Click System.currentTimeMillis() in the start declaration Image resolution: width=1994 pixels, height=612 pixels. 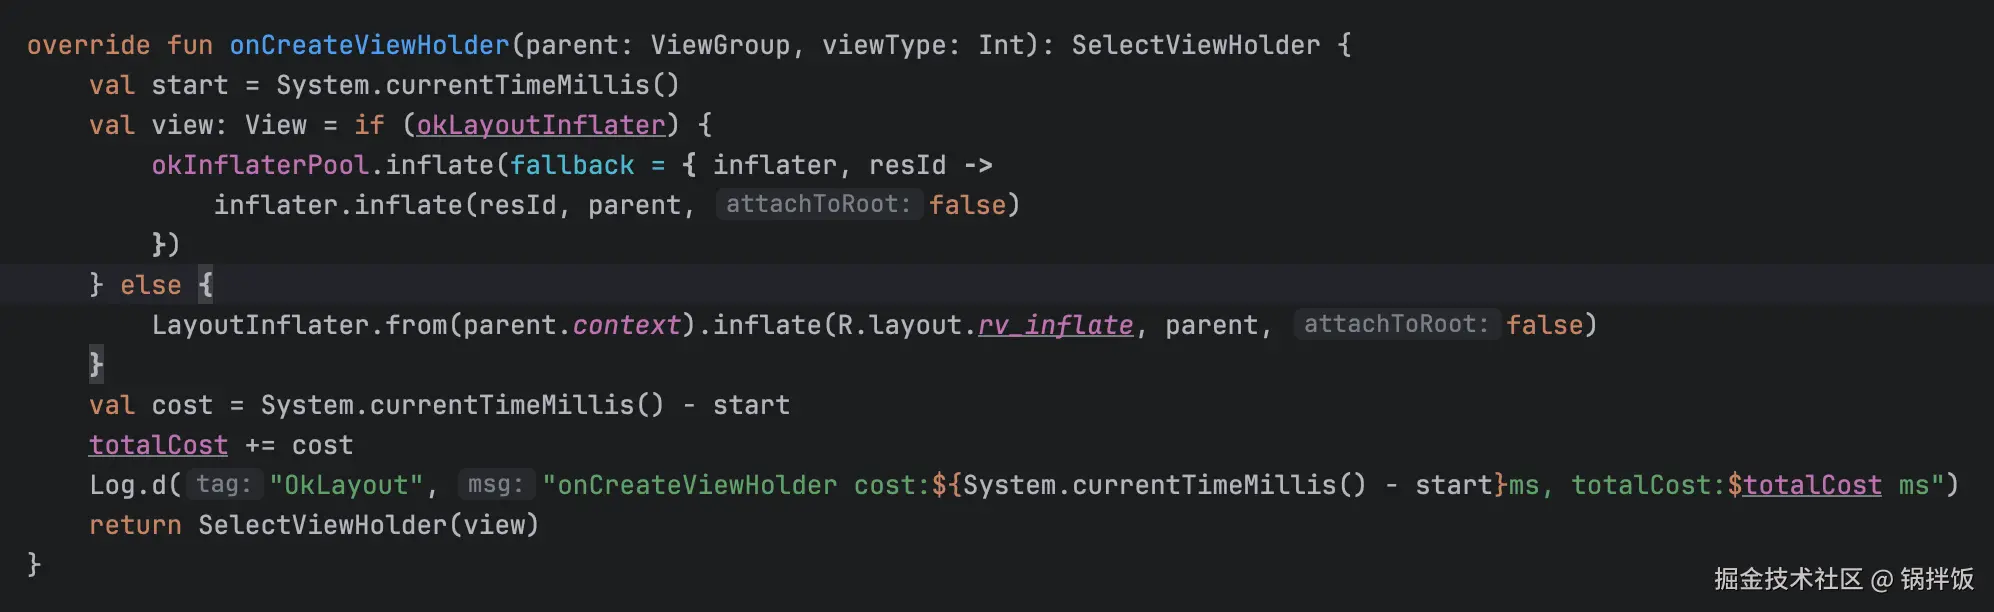pos(477,85)
